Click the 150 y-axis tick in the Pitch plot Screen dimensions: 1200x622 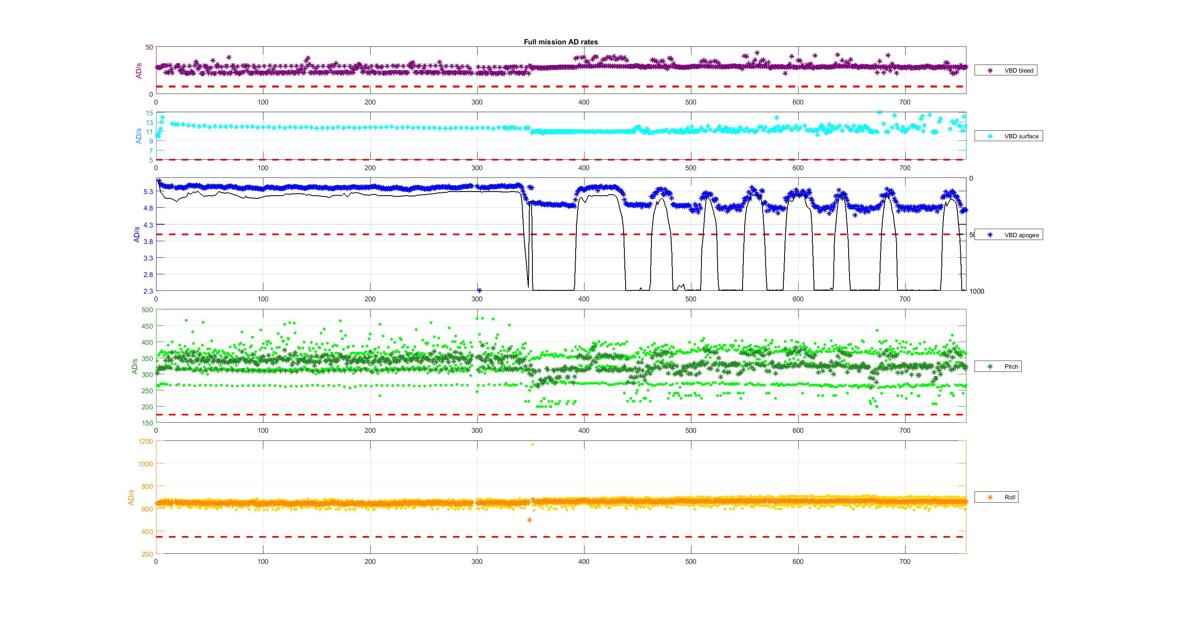tap(147, 423)
